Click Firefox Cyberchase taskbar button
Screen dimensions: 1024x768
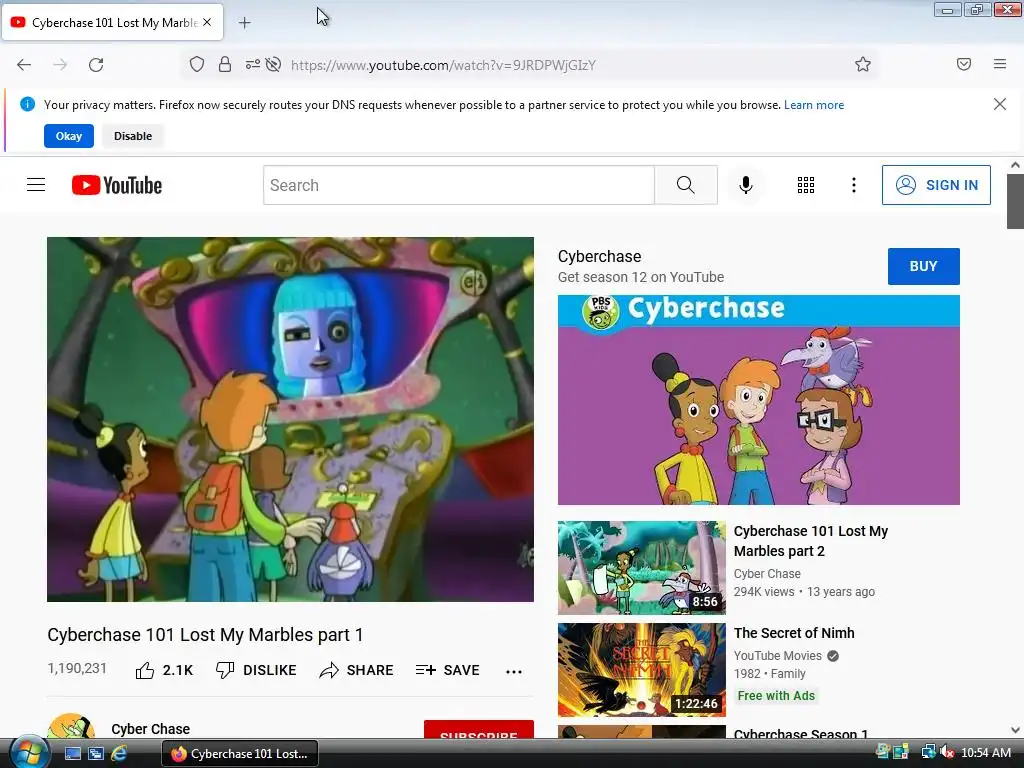[x=240, y=754]
